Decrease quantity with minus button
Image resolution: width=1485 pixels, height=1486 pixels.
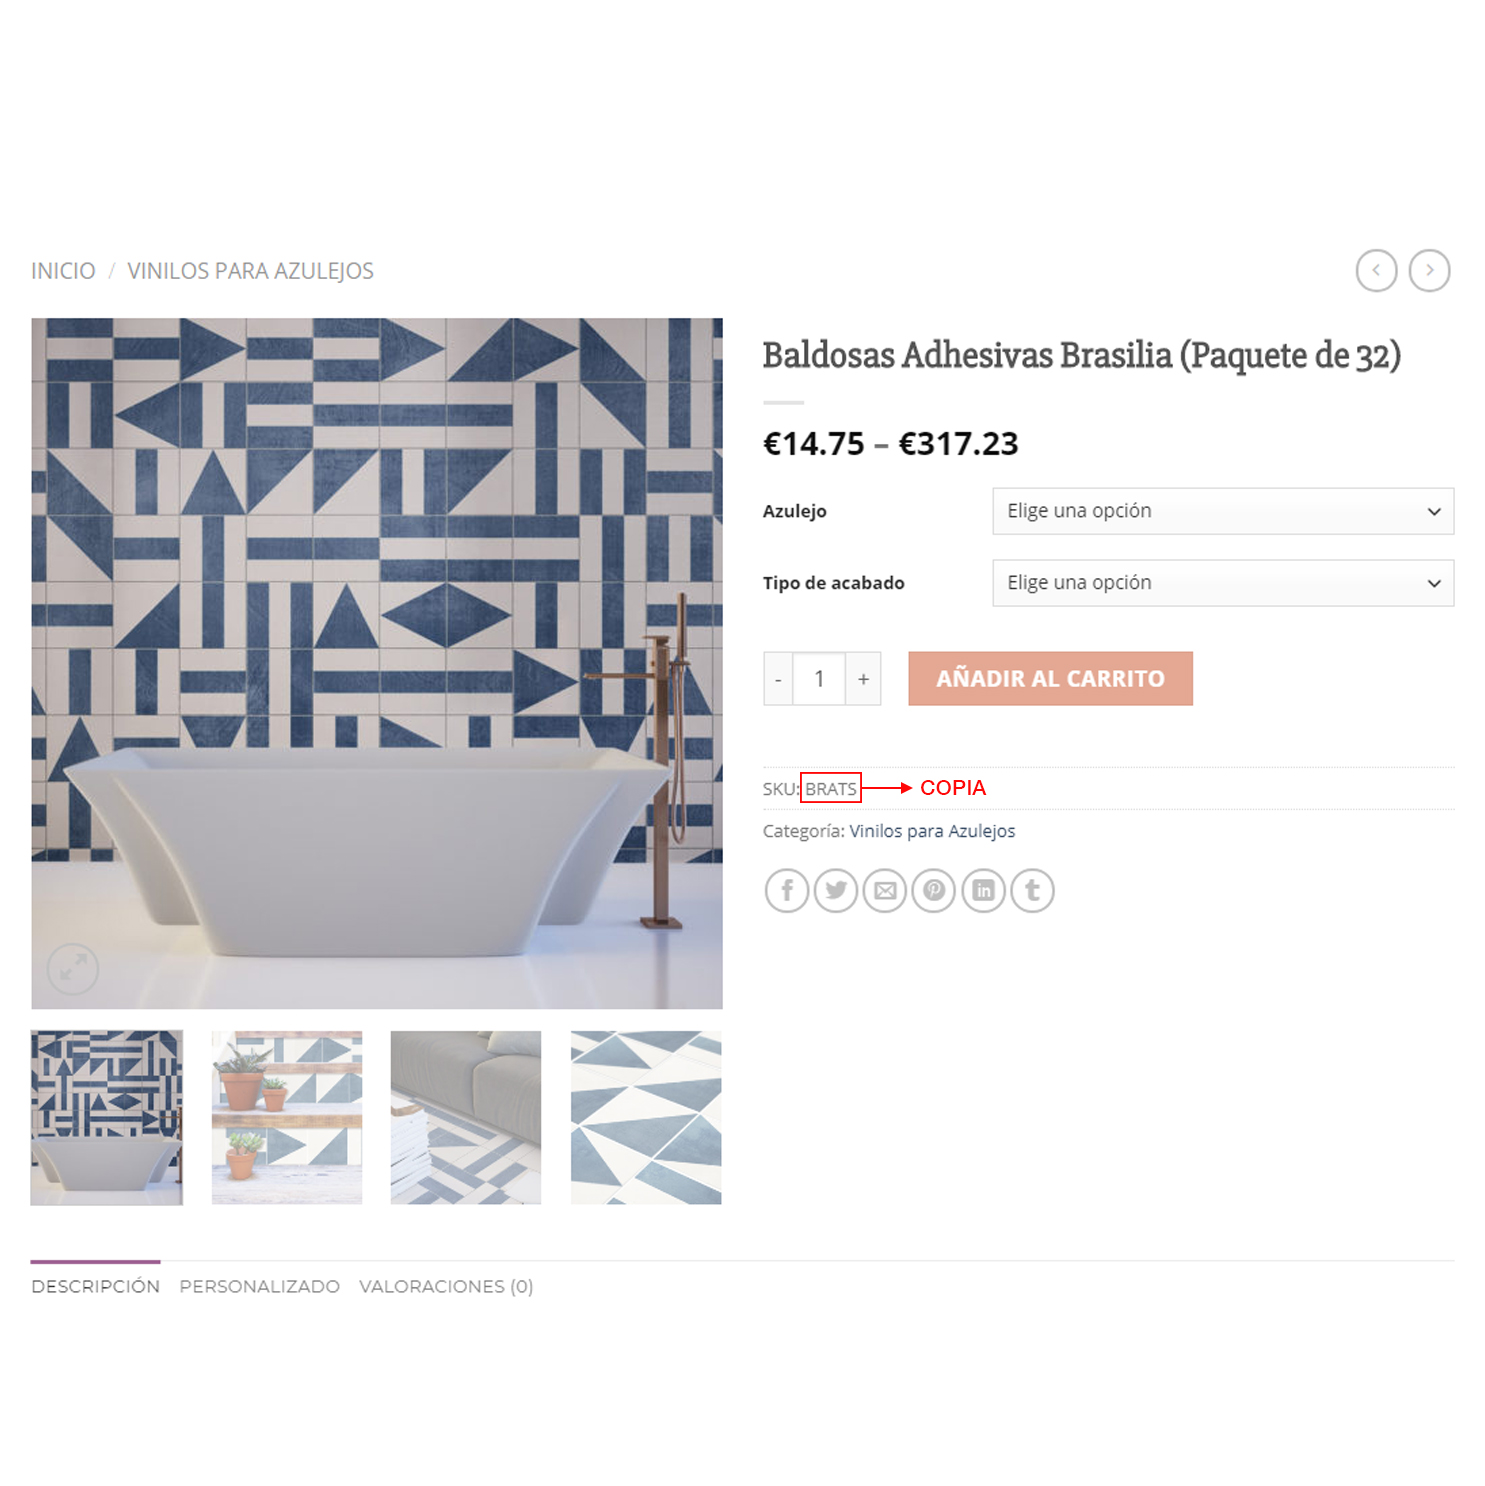[x=778, y=679]
